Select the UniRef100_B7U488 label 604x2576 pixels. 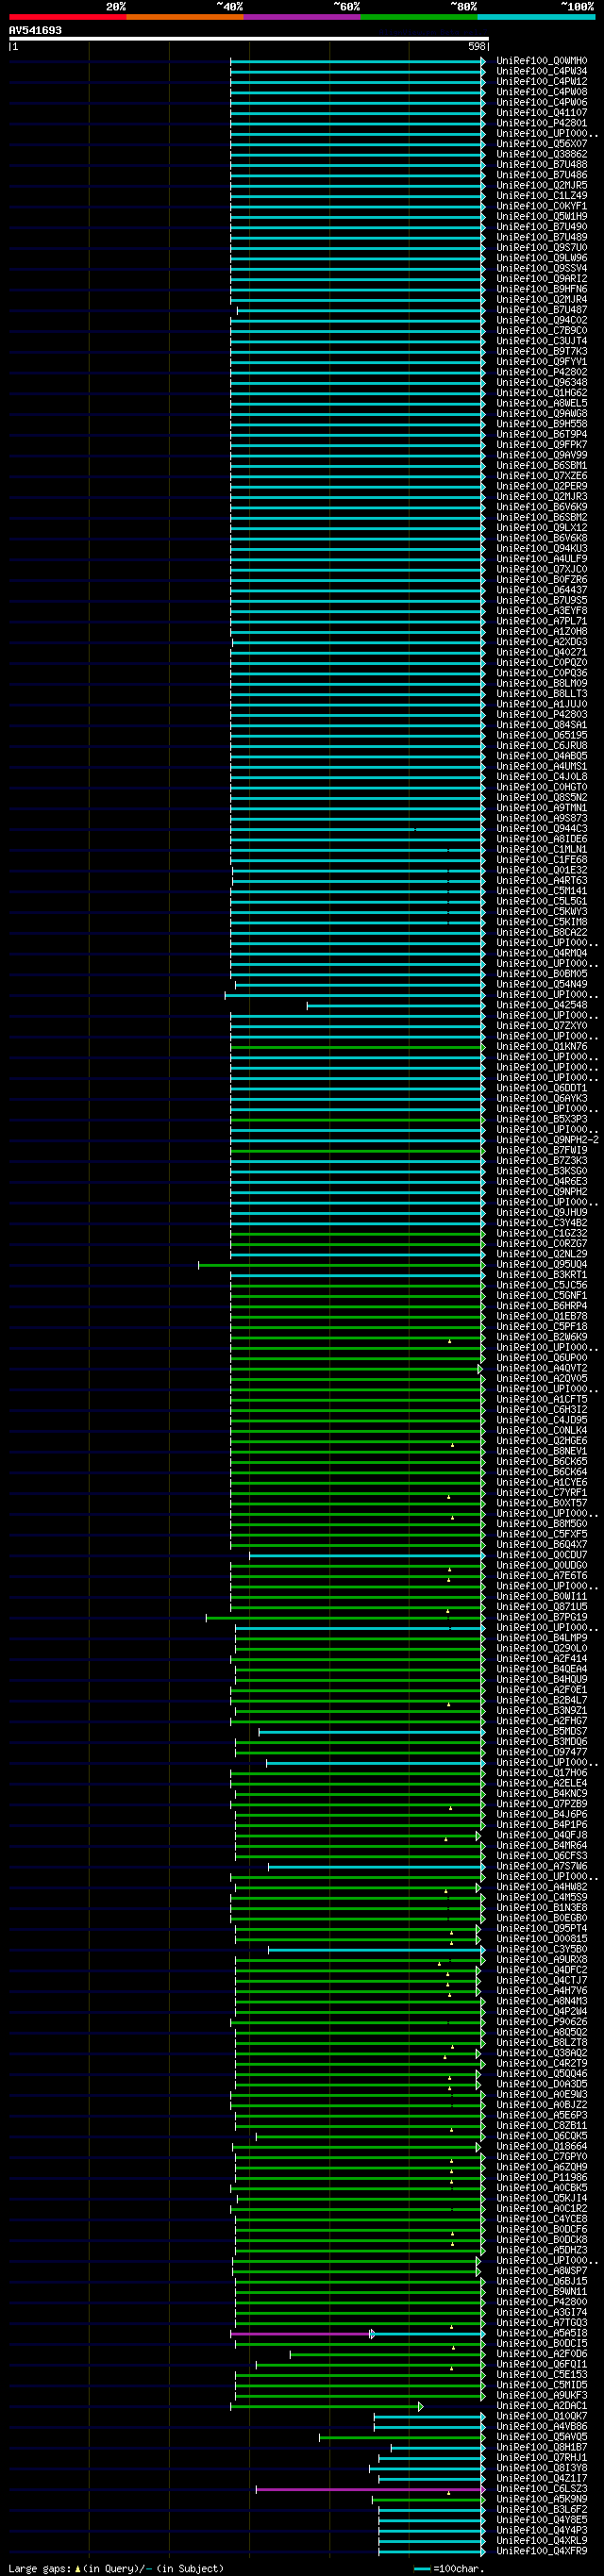click(542, 165)
